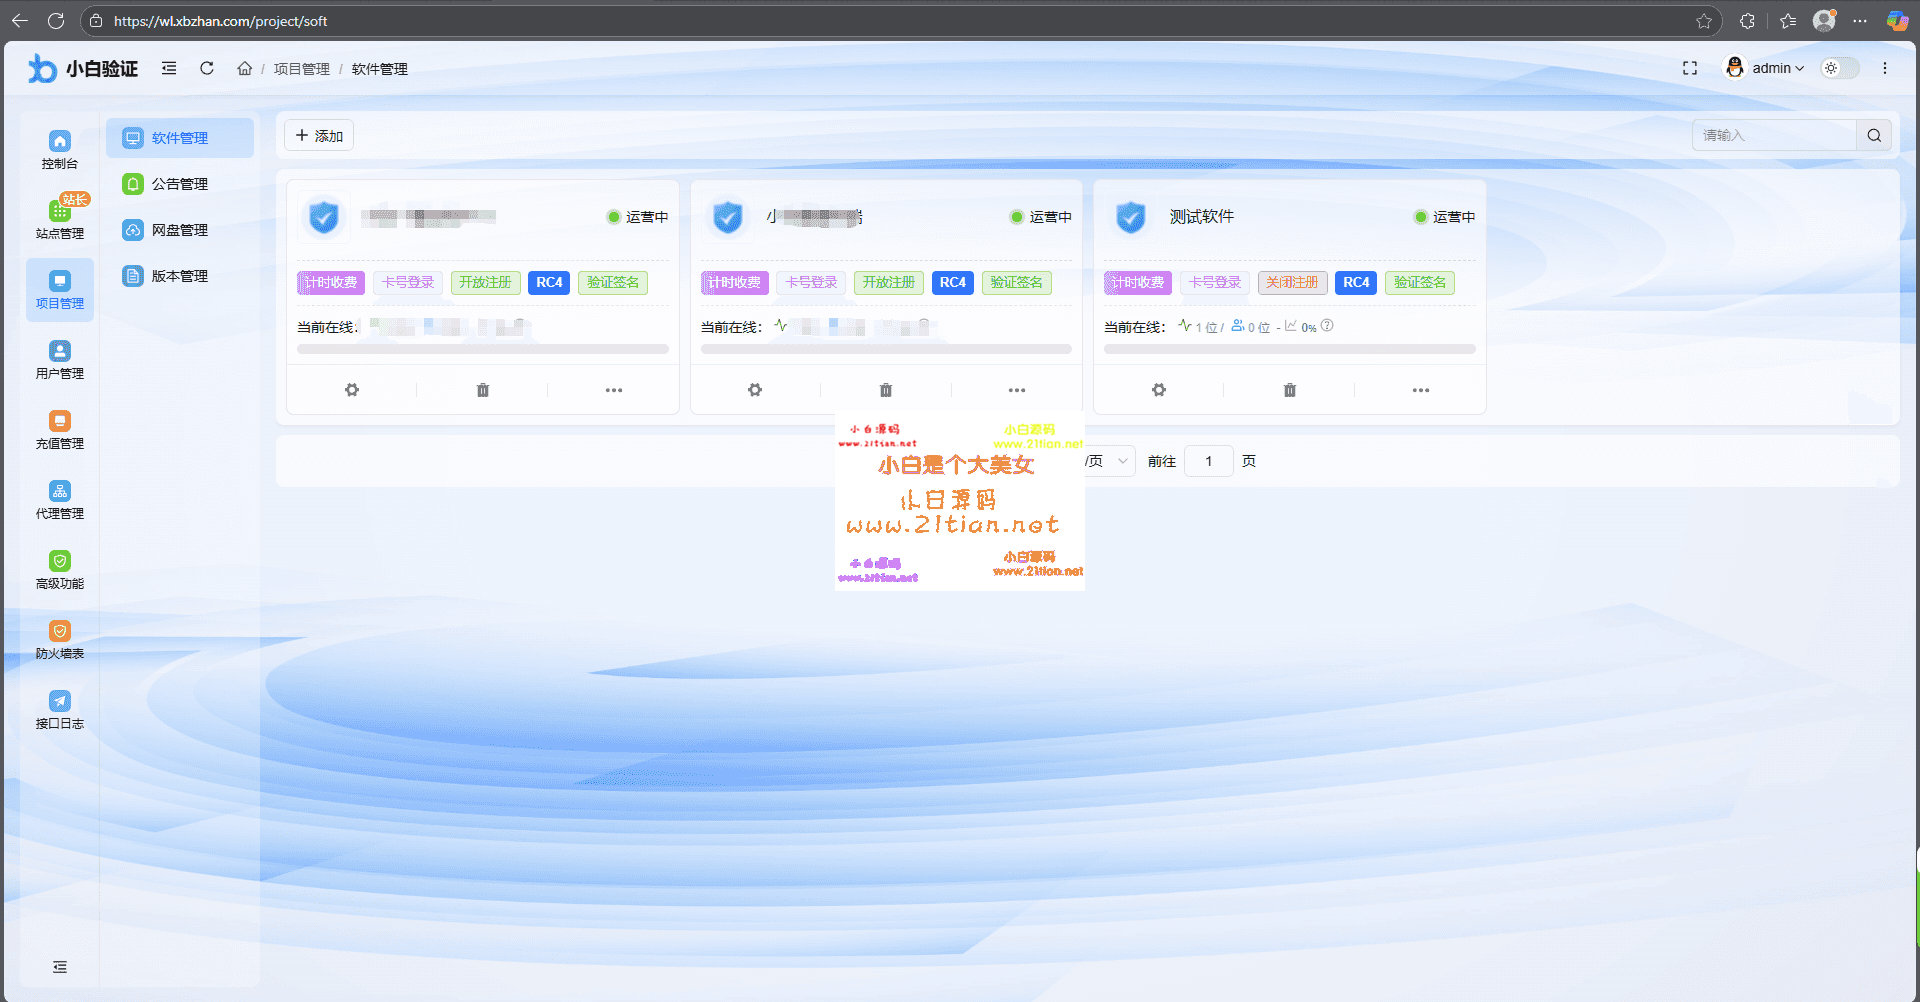Open the 控制台 sidebar section
This screenshot has height=1002, width=1920.
coord(59,148)
